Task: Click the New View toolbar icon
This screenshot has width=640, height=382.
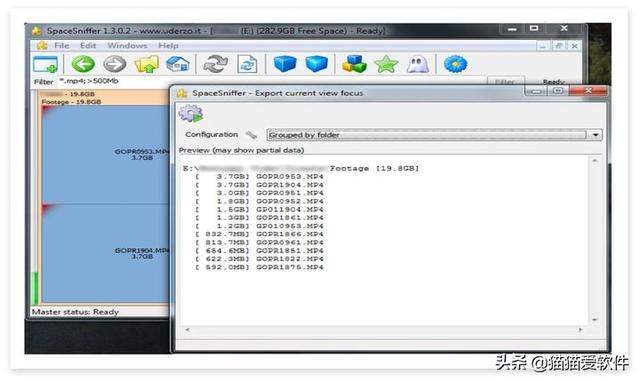Action: coord(45,64)
